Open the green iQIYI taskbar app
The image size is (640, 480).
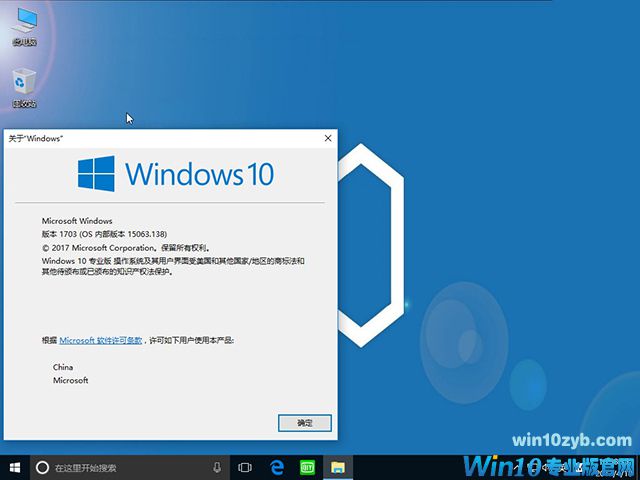[x=308, y=467]
